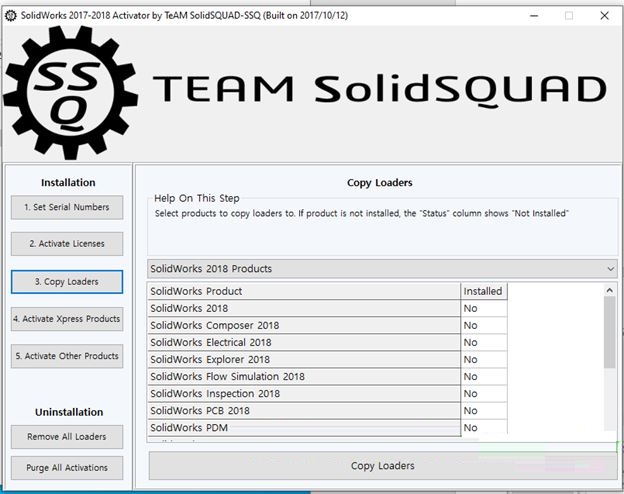Open step 4 Activate Xpress Products
The height and width of the screenshot is (494, 624).
click(67, 319)
